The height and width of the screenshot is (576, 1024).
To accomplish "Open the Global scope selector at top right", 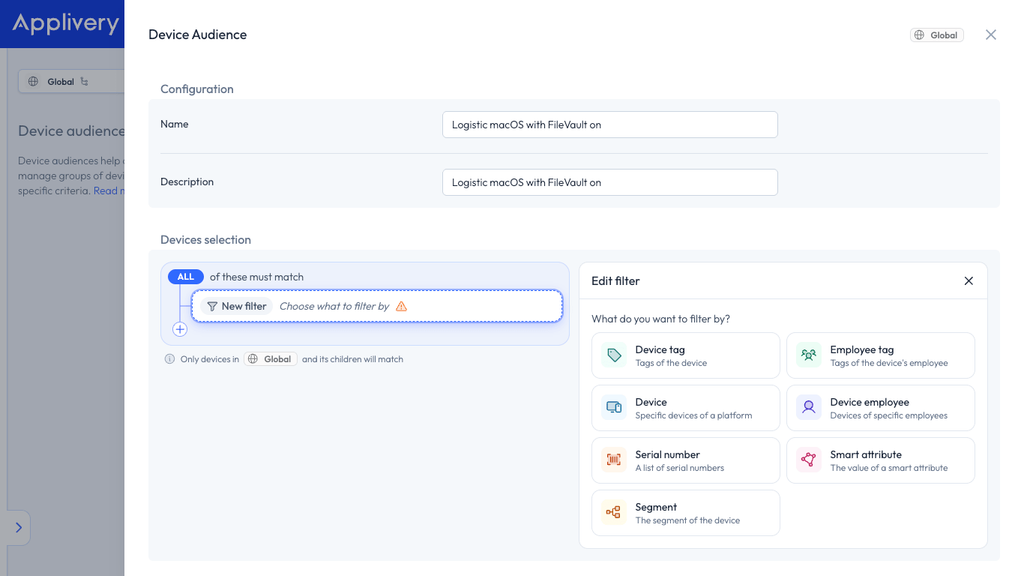I will [936, 35].
